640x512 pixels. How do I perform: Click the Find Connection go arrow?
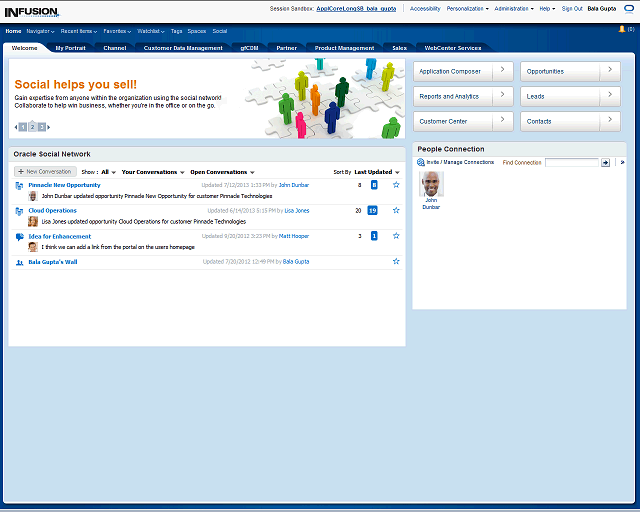click(605, 162)
